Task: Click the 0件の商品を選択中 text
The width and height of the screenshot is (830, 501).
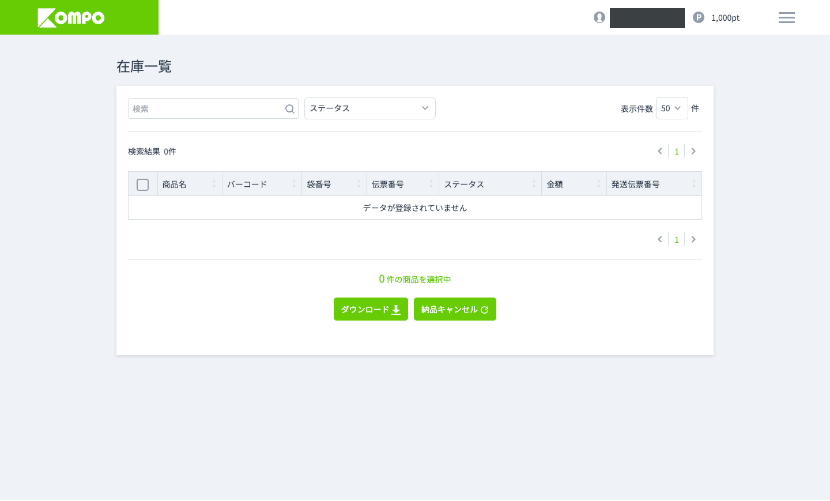Action: coord(414,279)
